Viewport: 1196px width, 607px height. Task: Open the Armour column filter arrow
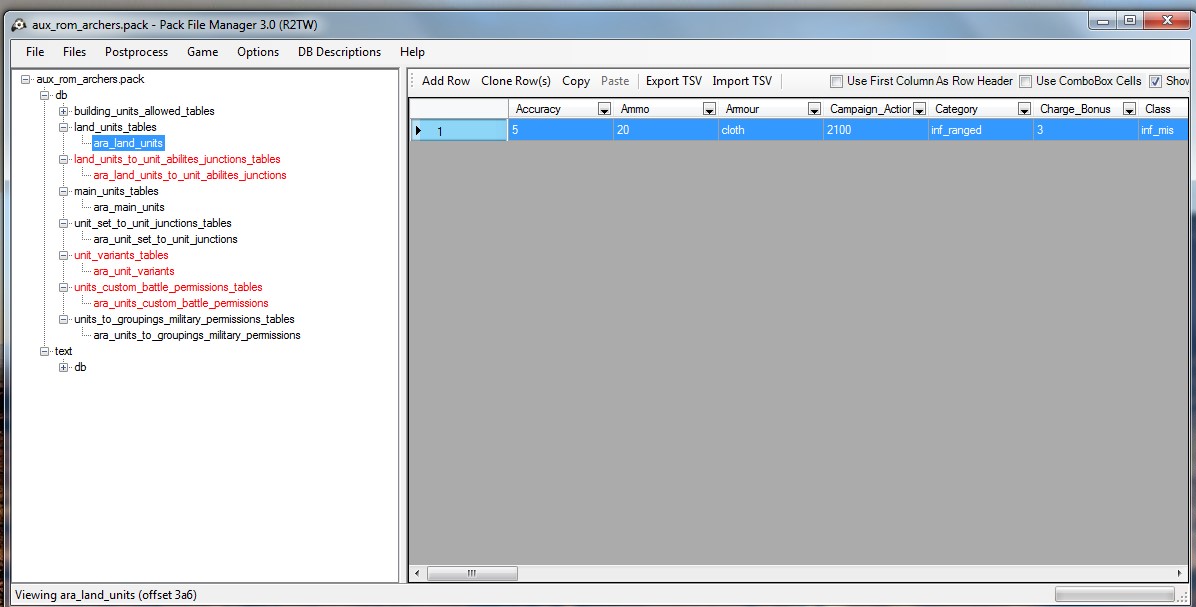point(814,109)
